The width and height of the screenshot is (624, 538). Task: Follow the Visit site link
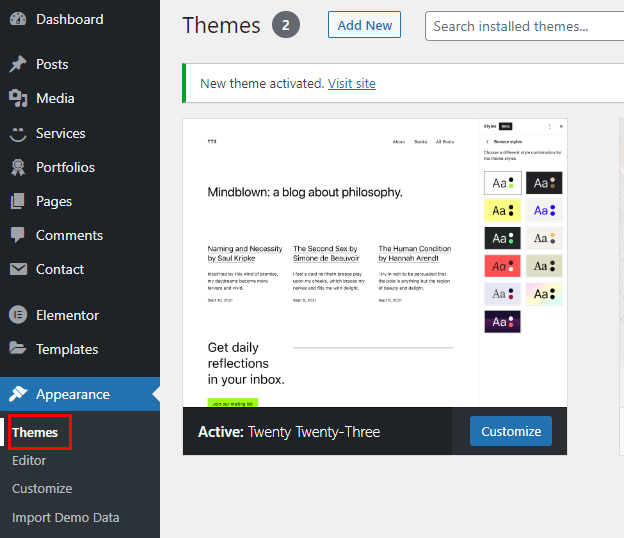(351, 84)
